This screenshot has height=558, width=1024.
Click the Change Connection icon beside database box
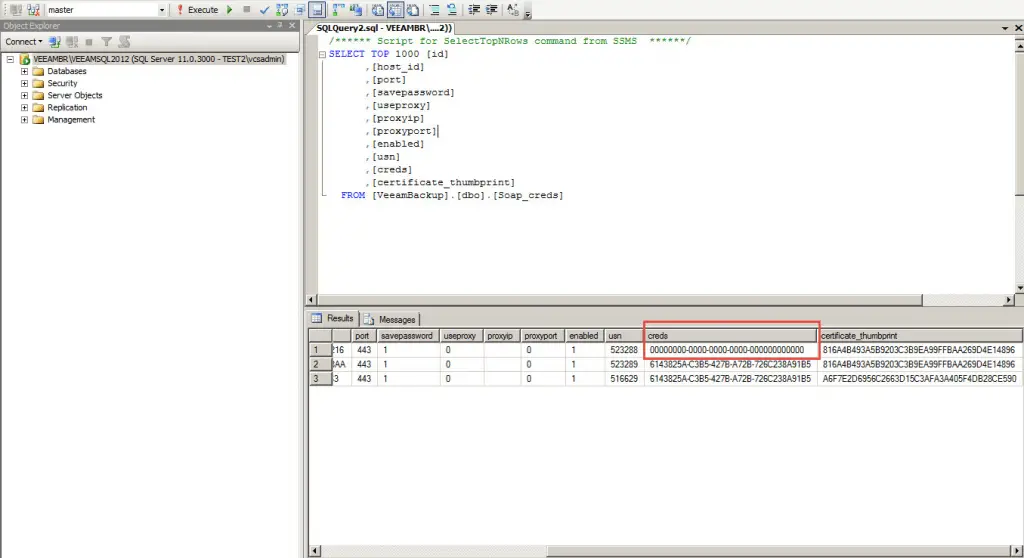pyautogui.click(x=33, y=10)
